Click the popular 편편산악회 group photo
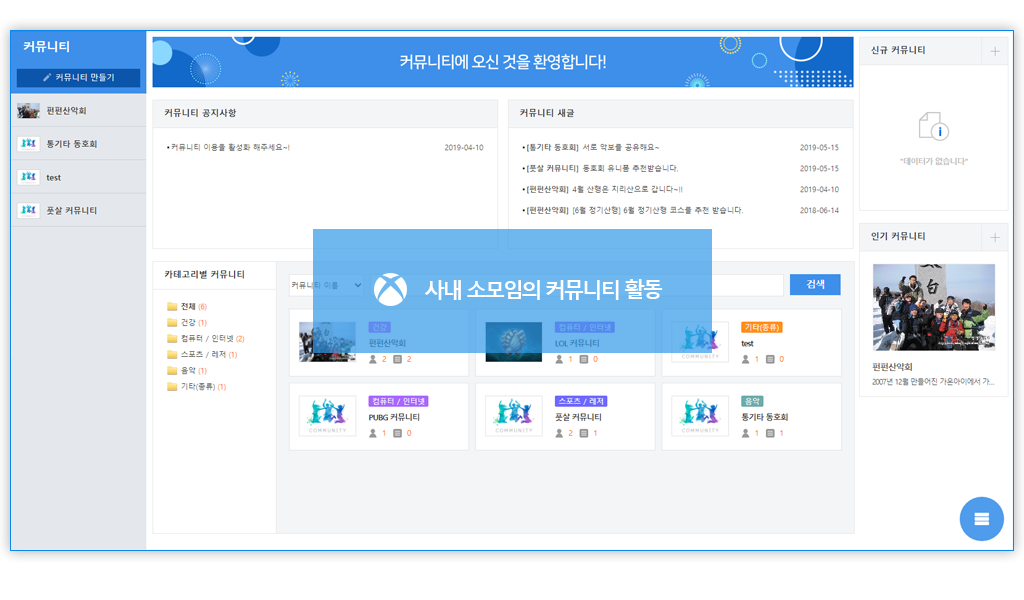Viewport: 1024px width, 600px height. [933, 307]
